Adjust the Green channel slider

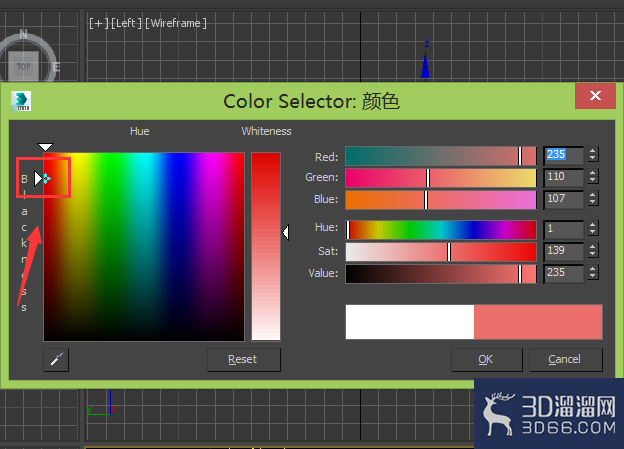pyautogui.click(x=441, y=178)
